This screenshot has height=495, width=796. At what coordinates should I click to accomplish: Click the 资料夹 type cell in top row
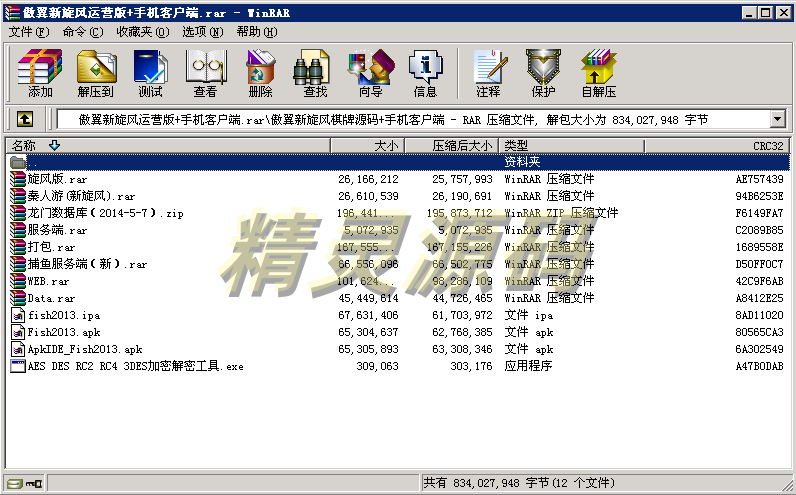522,162
